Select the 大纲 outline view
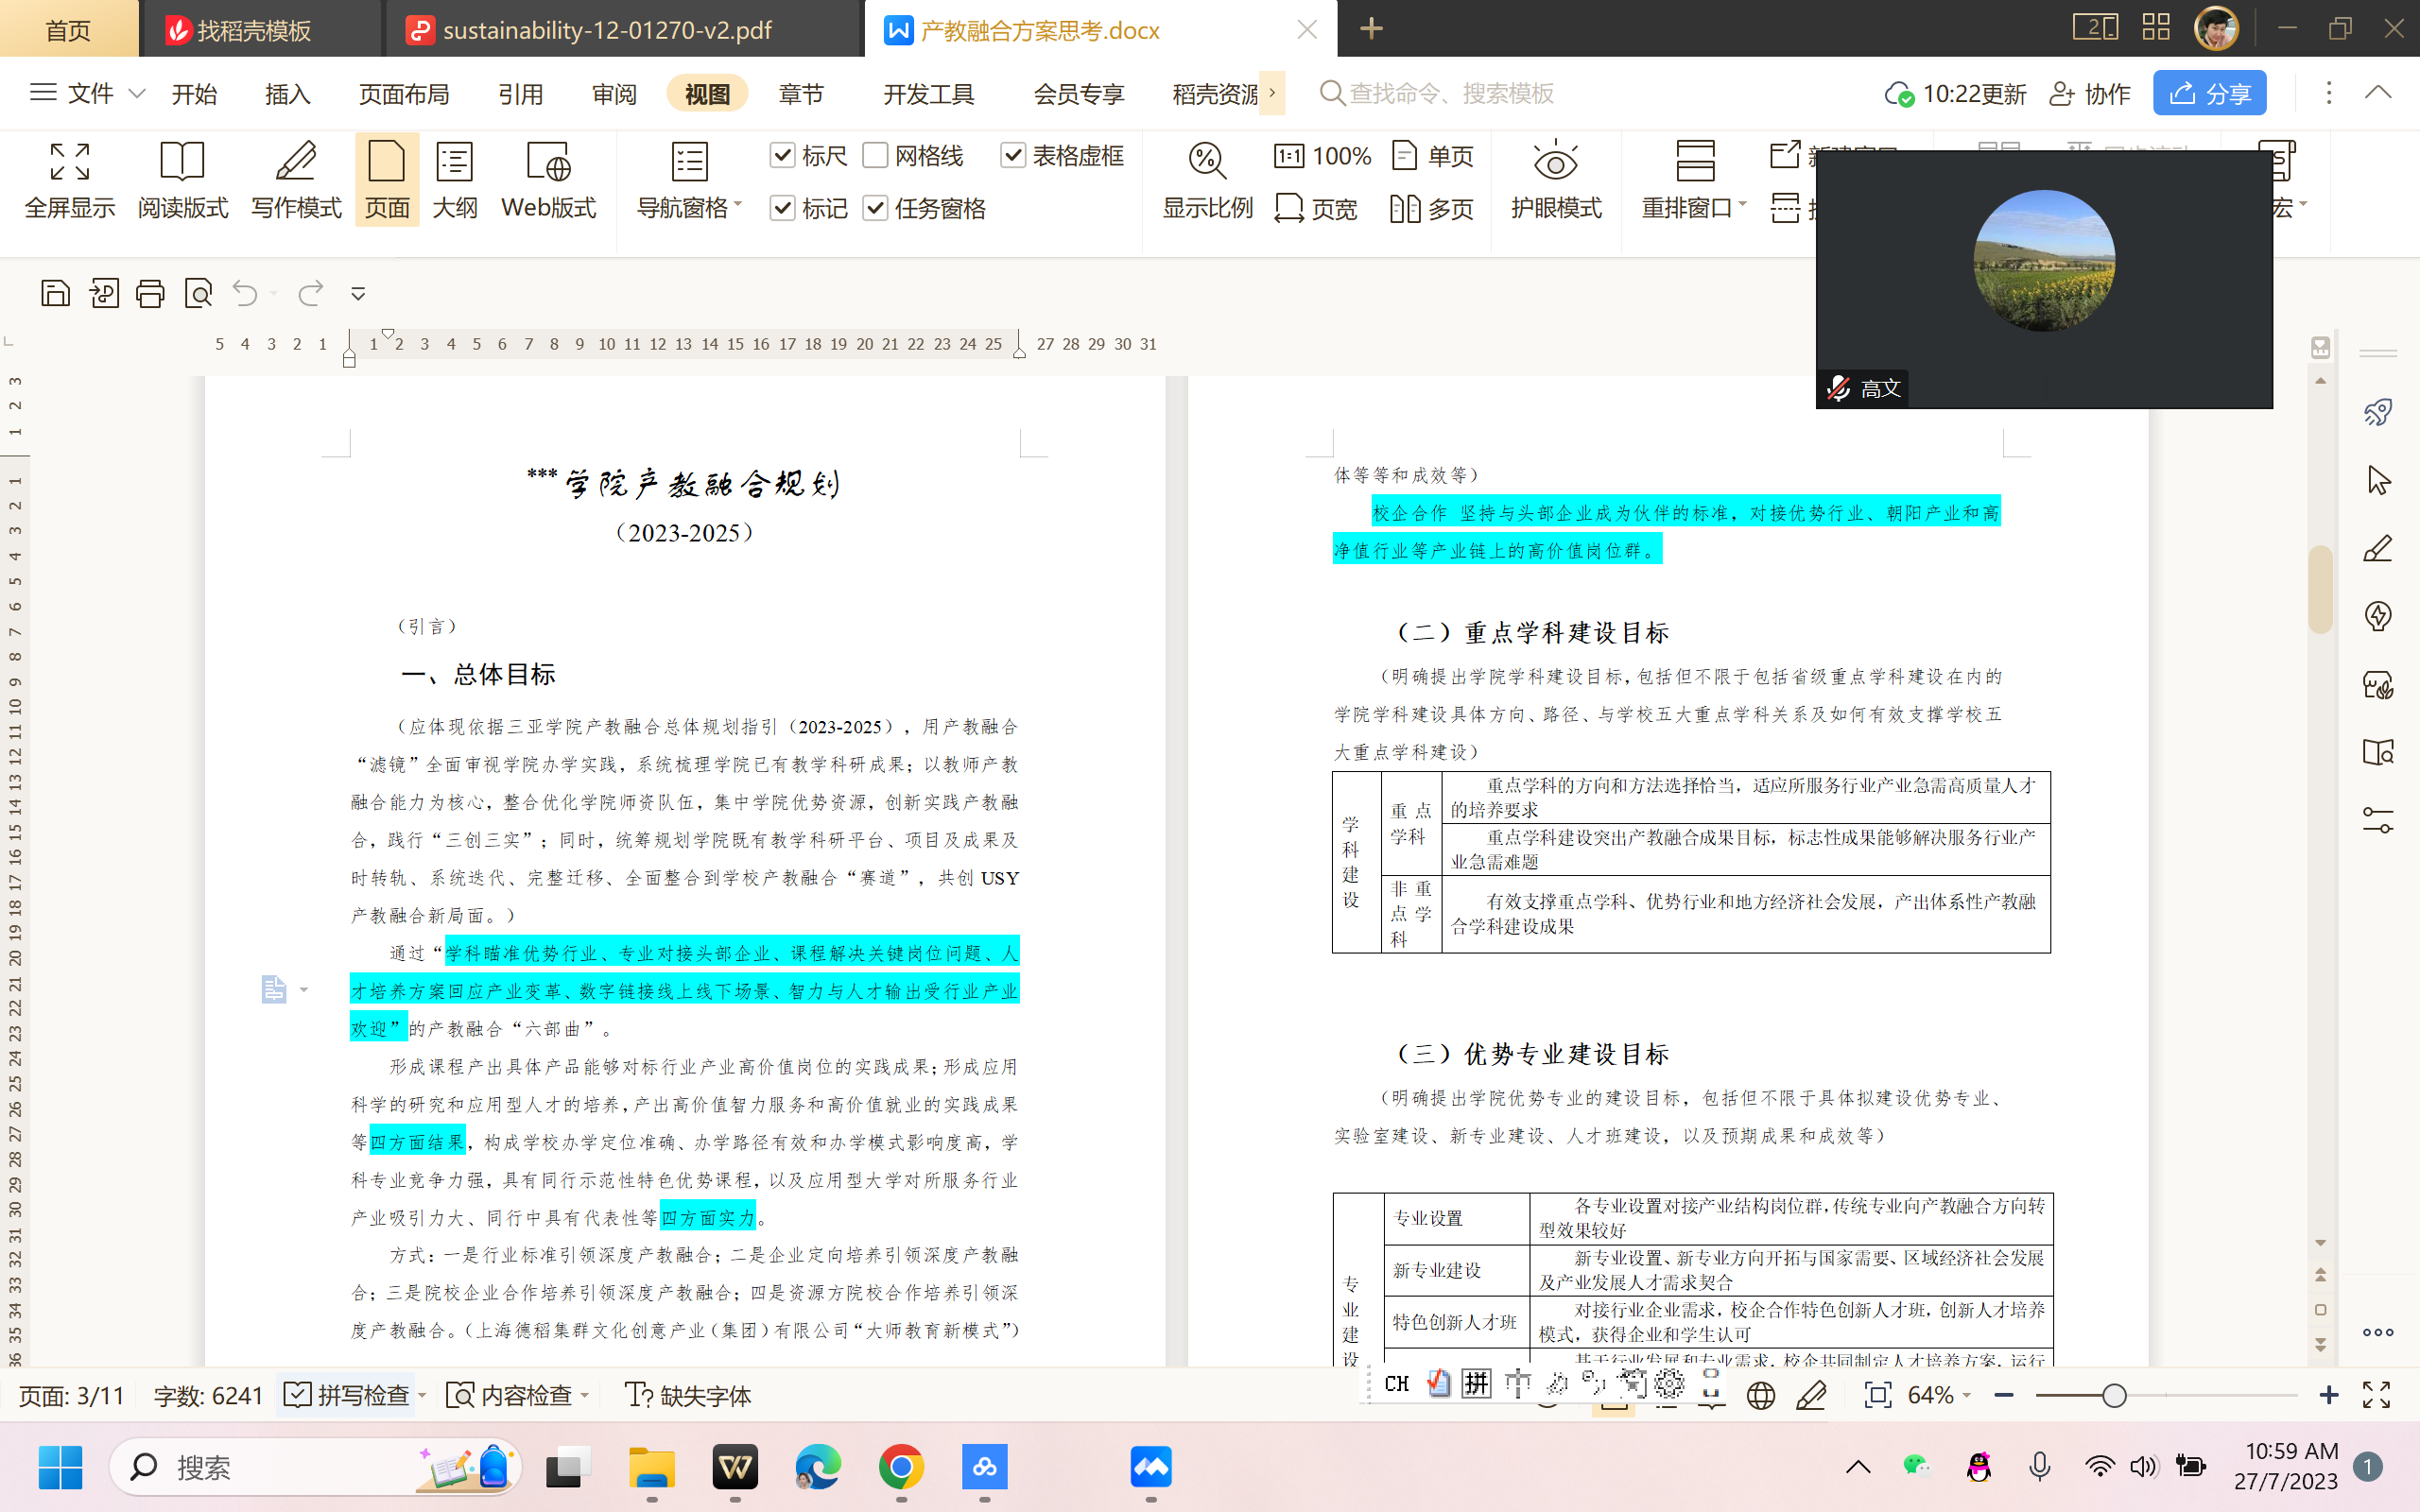 point(454,180)
